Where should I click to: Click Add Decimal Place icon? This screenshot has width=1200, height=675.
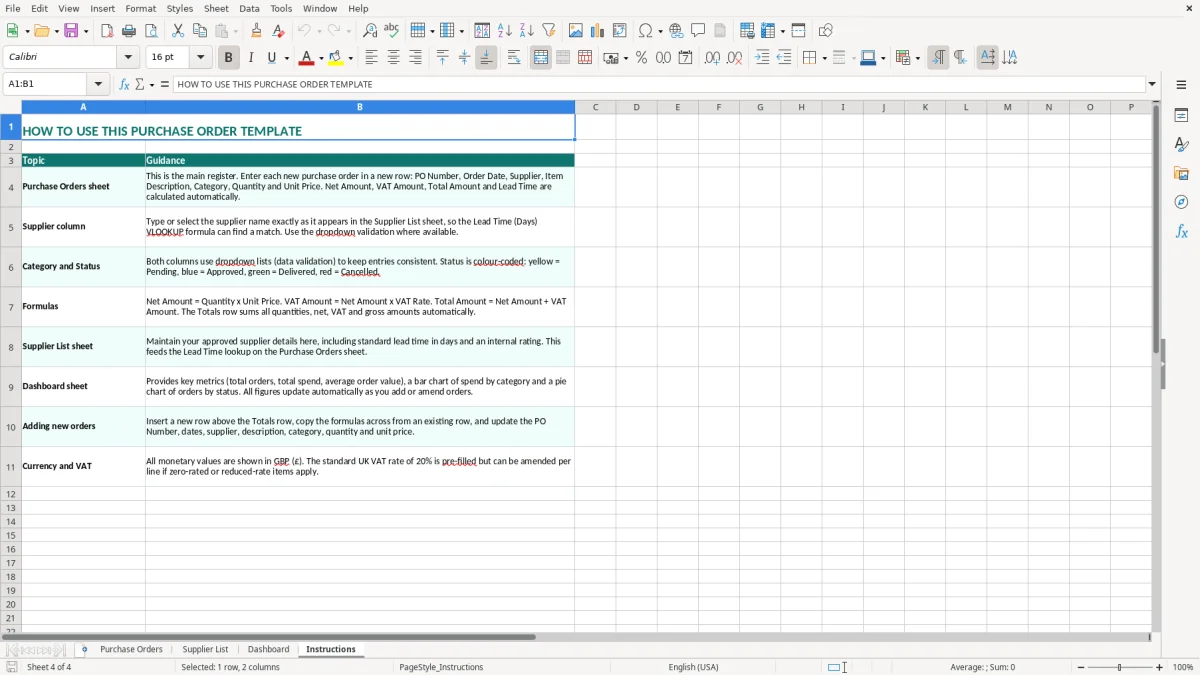[x=712, y=58]
